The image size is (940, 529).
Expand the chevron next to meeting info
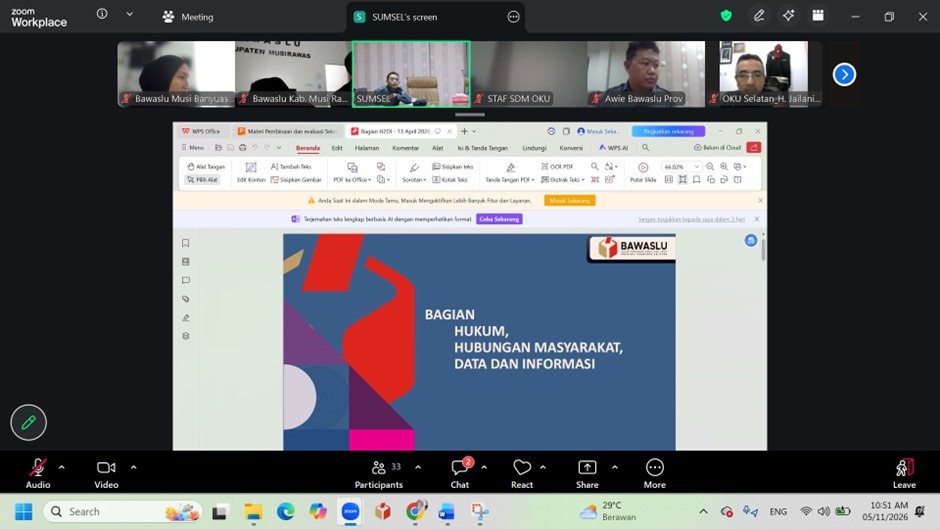coord(129,14)
